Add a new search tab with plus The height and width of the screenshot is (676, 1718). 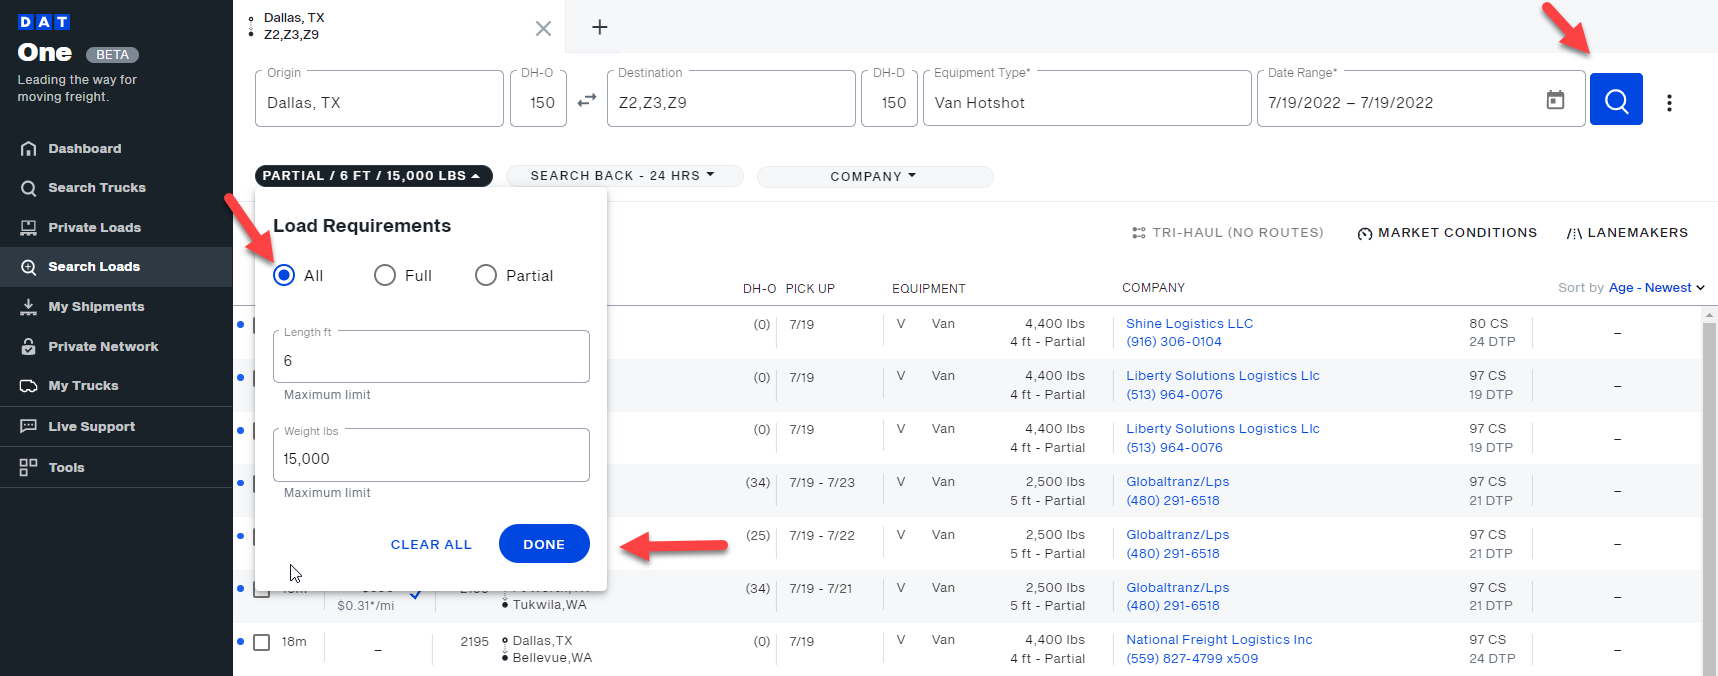click(599, 27)
